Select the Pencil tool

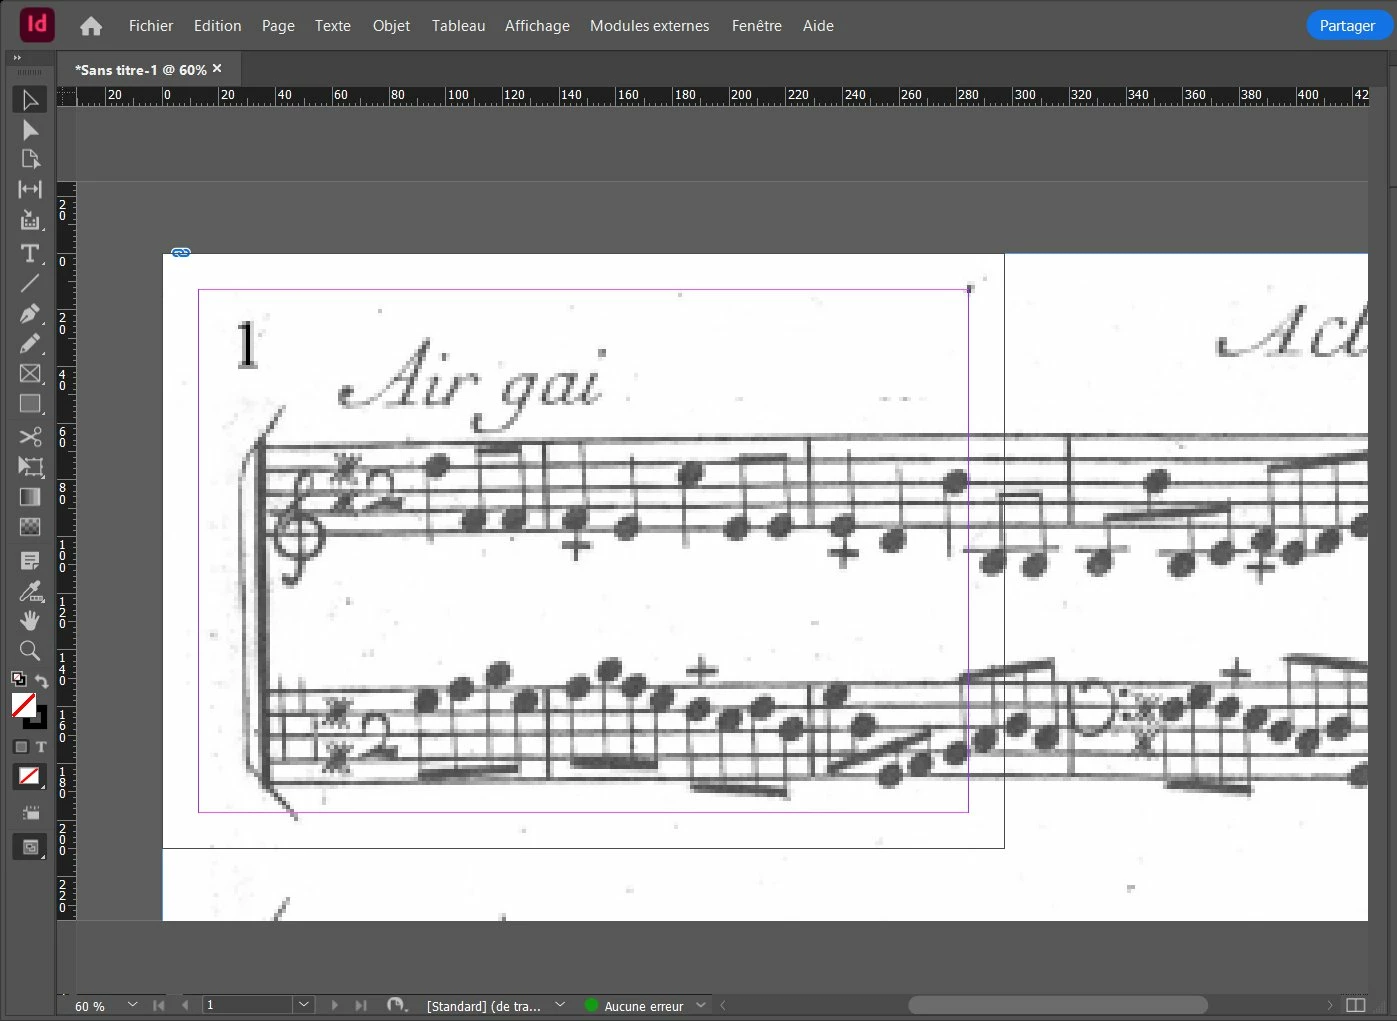point(30,344)
